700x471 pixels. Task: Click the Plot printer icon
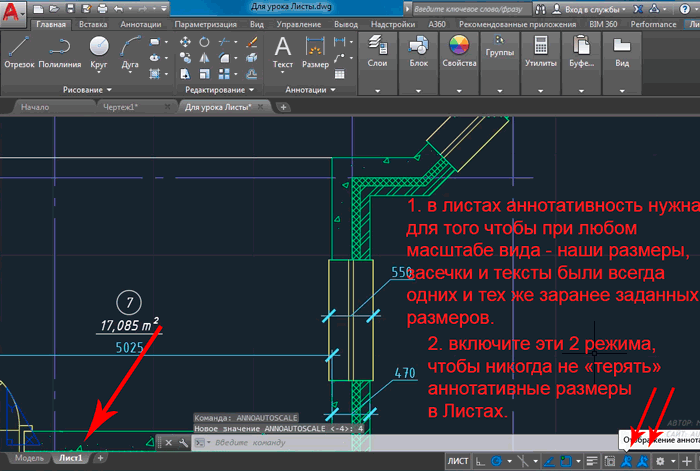click(102, 8)
